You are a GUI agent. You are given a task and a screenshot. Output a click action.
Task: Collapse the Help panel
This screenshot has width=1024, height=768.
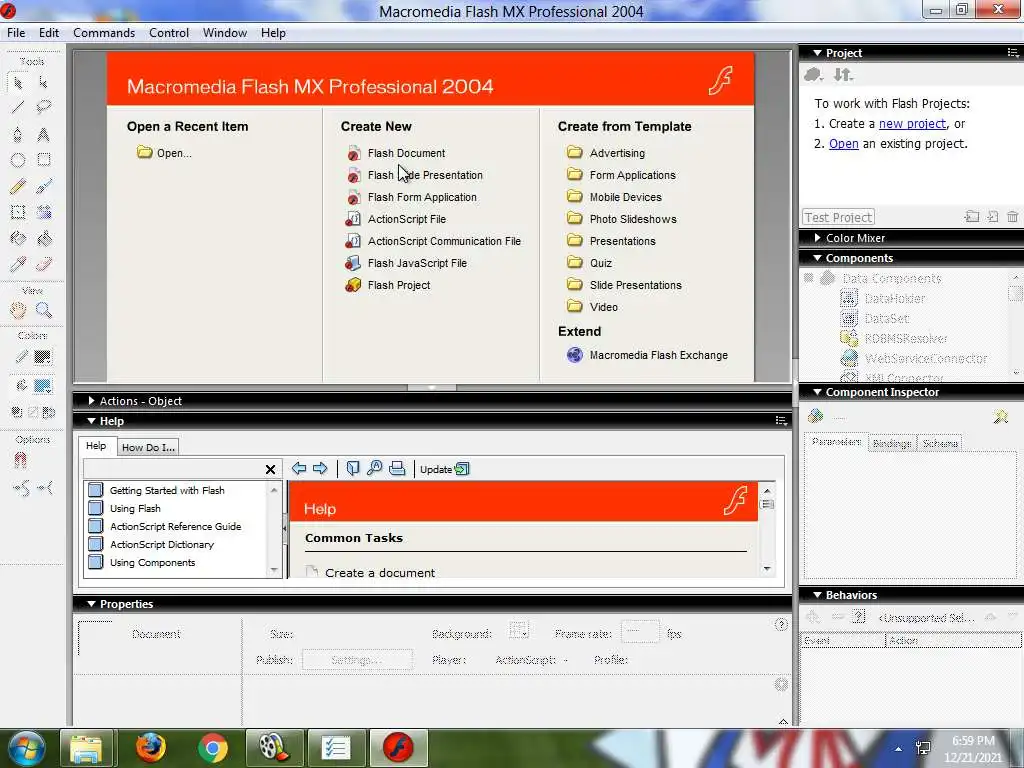pos(91,421)
